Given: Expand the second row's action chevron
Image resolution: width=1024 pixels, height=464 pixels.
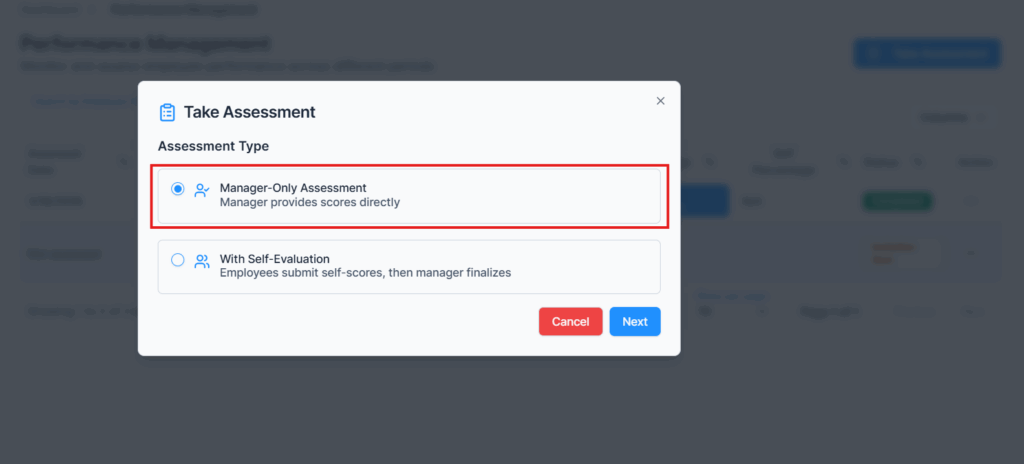Looking at the screenshot, I should (x=971, y=253).
